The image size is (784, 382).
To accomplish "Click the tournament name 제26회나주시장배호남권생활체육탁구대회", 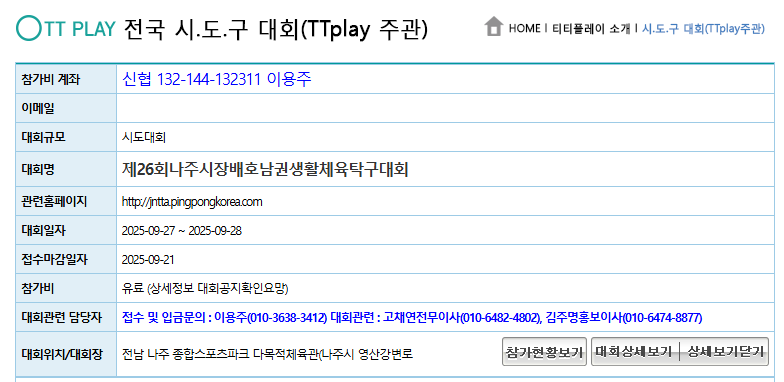I will point(265,170).
